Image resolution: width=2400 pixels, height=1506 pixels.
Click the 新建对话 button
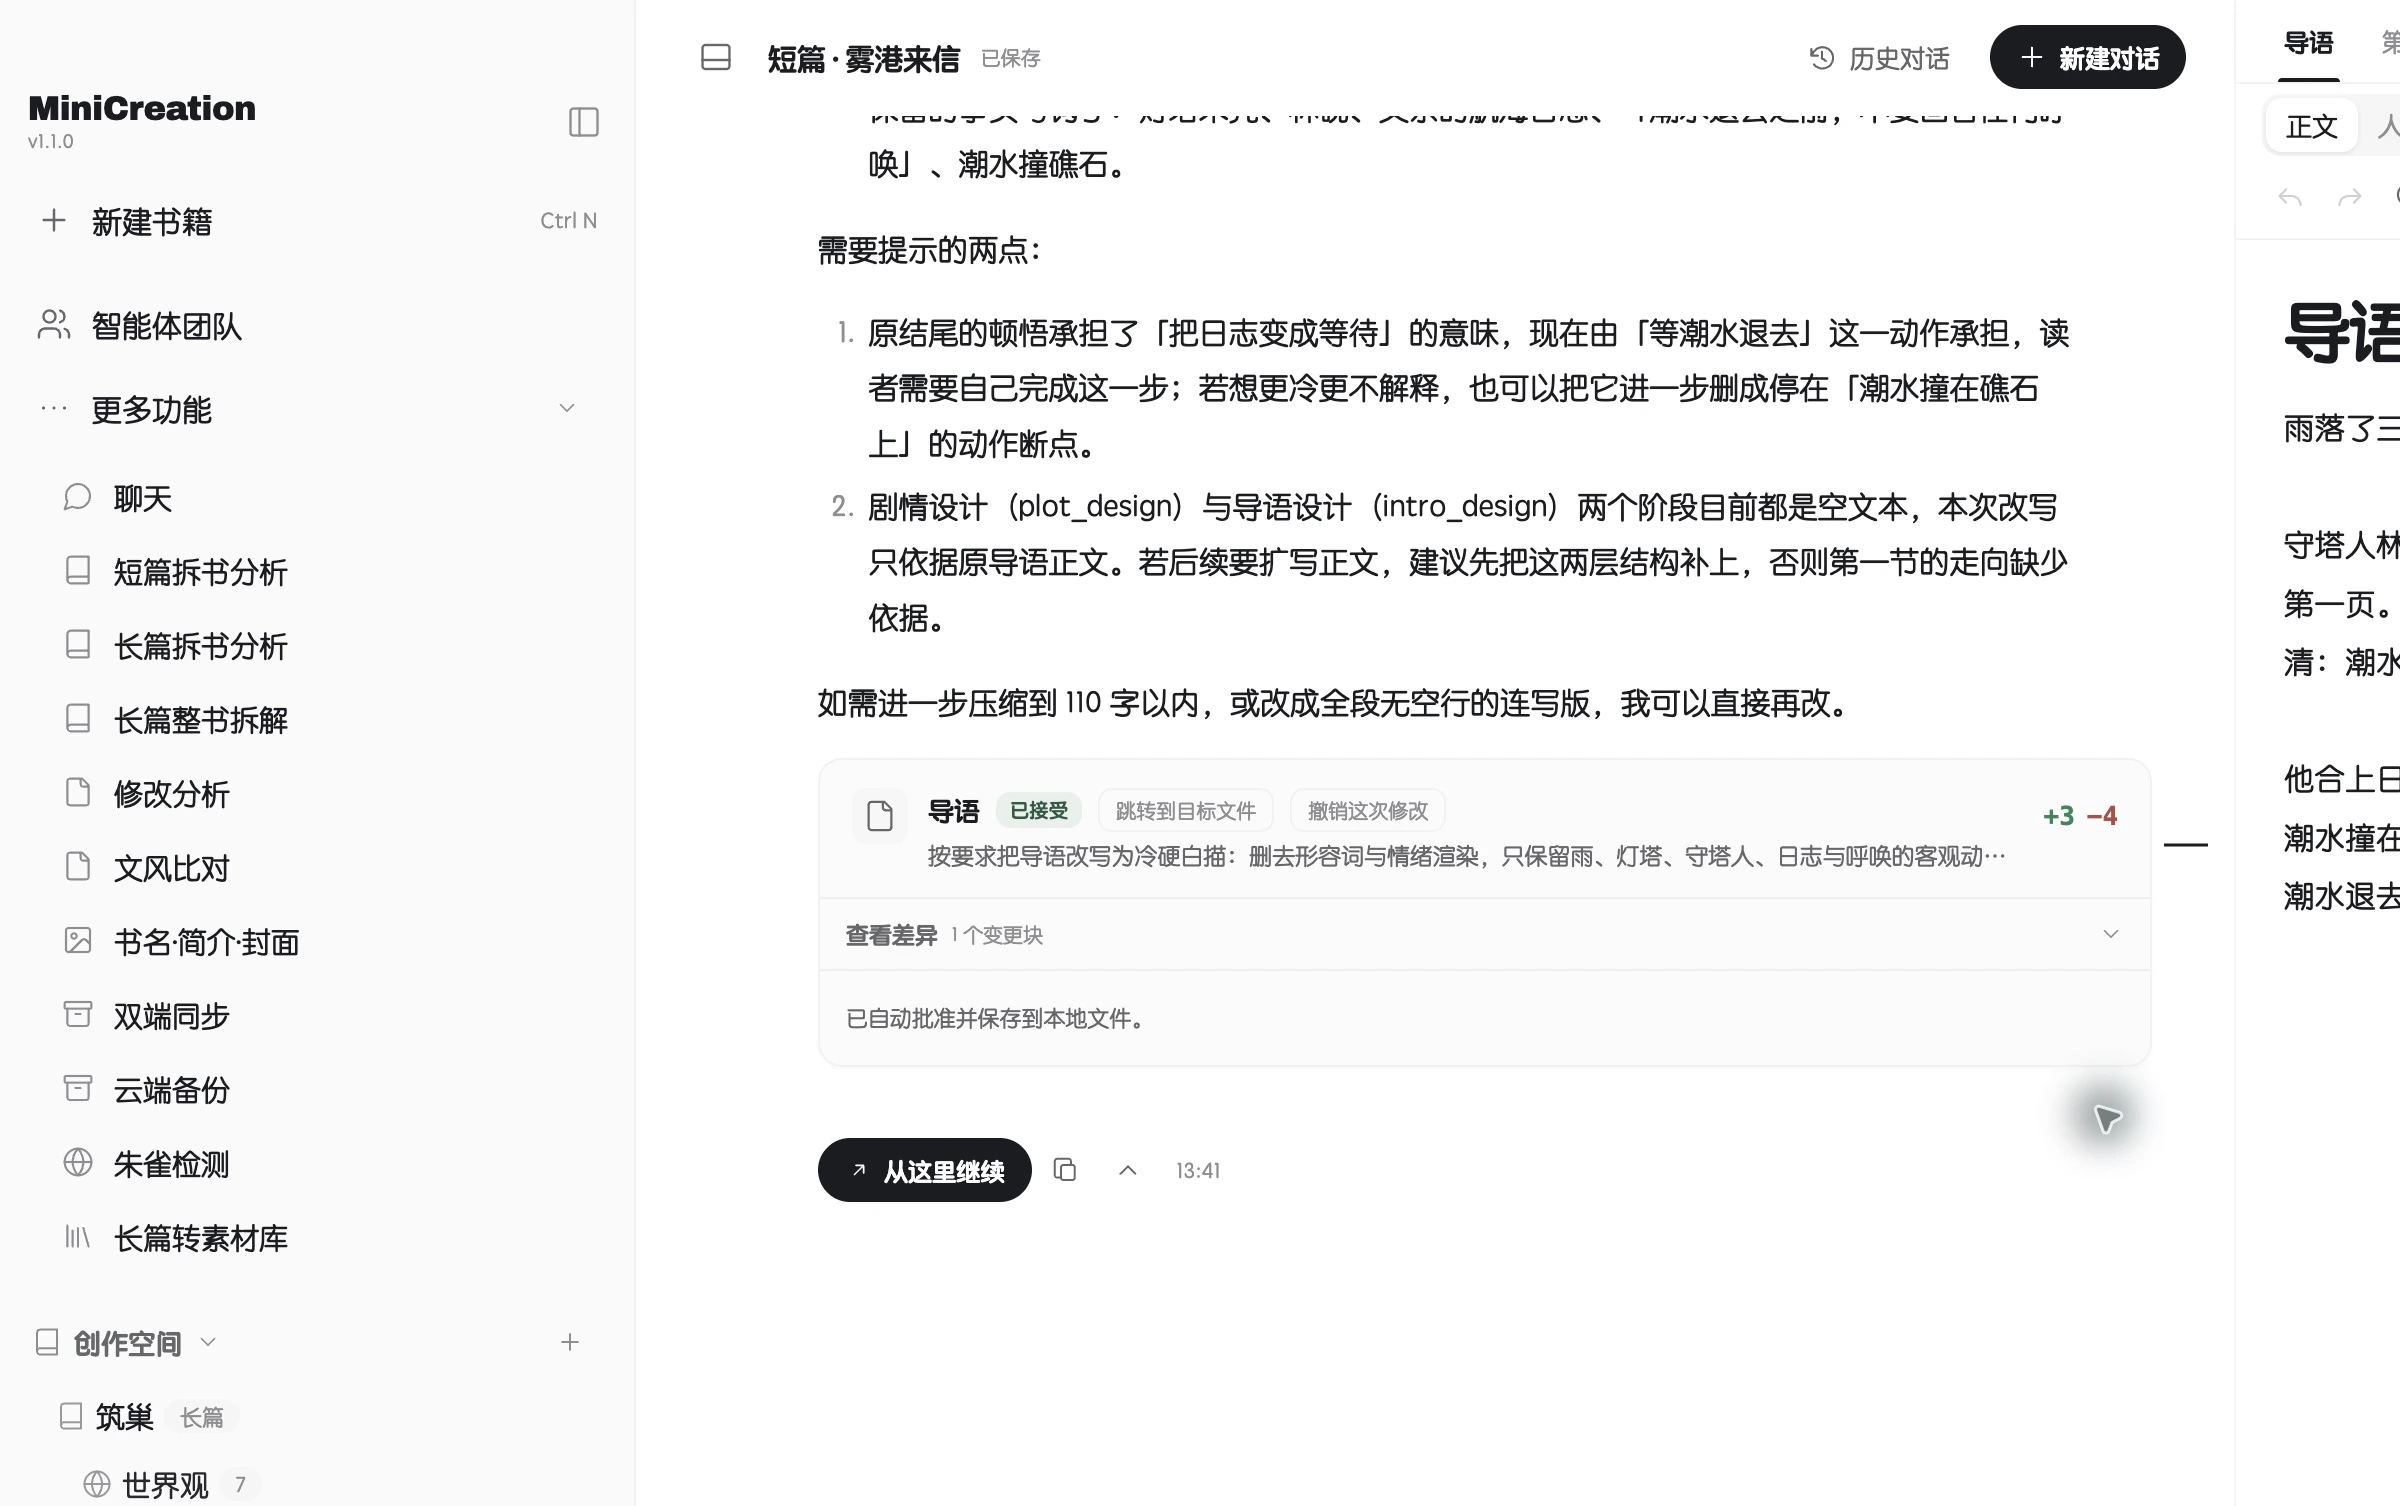click(x=2088, y=58)
